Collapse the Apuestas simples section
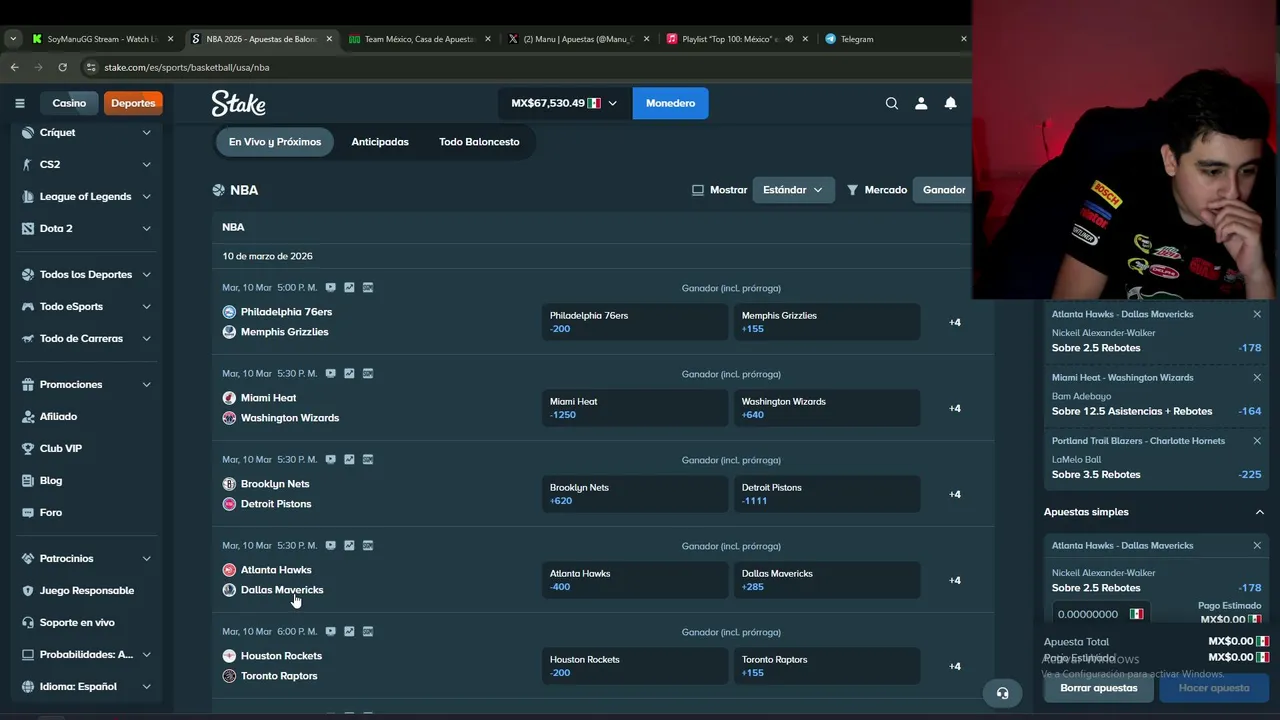The height and width of the screenshot is (720, 1280). pyautogui.click(x=1259, y=512)
